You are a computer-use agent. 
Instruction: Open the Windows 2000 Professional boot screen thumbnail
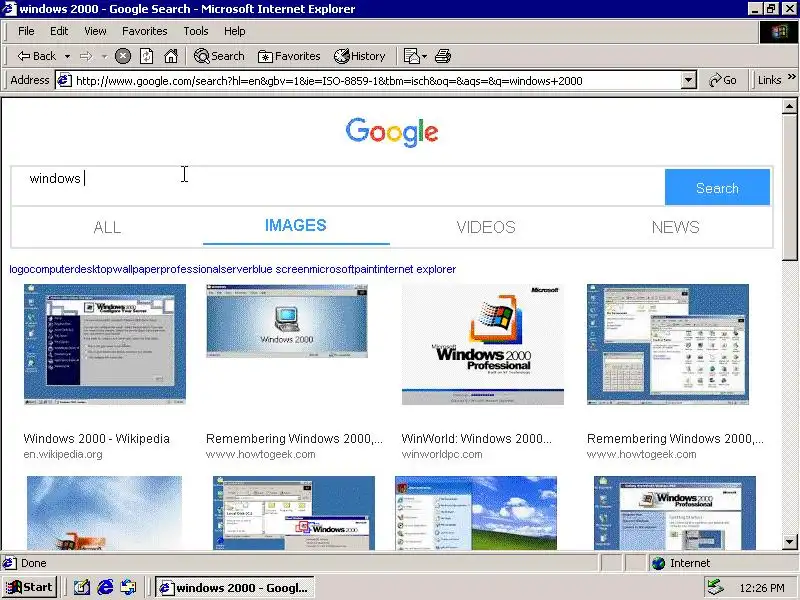(x=483, y=344)
